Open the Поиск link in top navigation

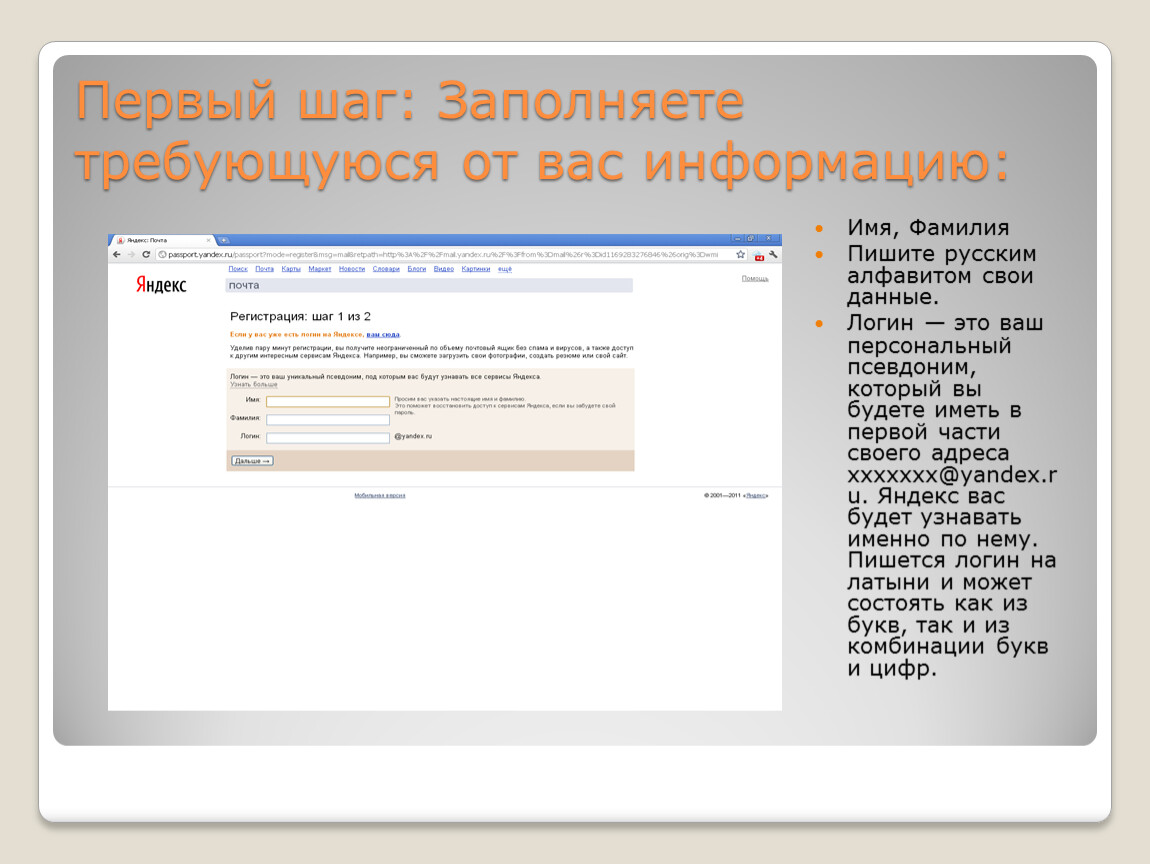click(x=238, y=269)
